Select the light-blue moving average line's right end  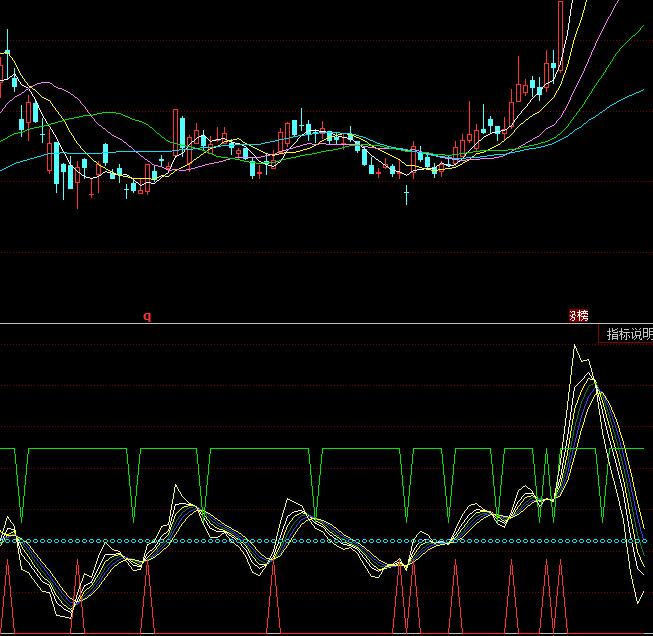[x=642, y=90]
